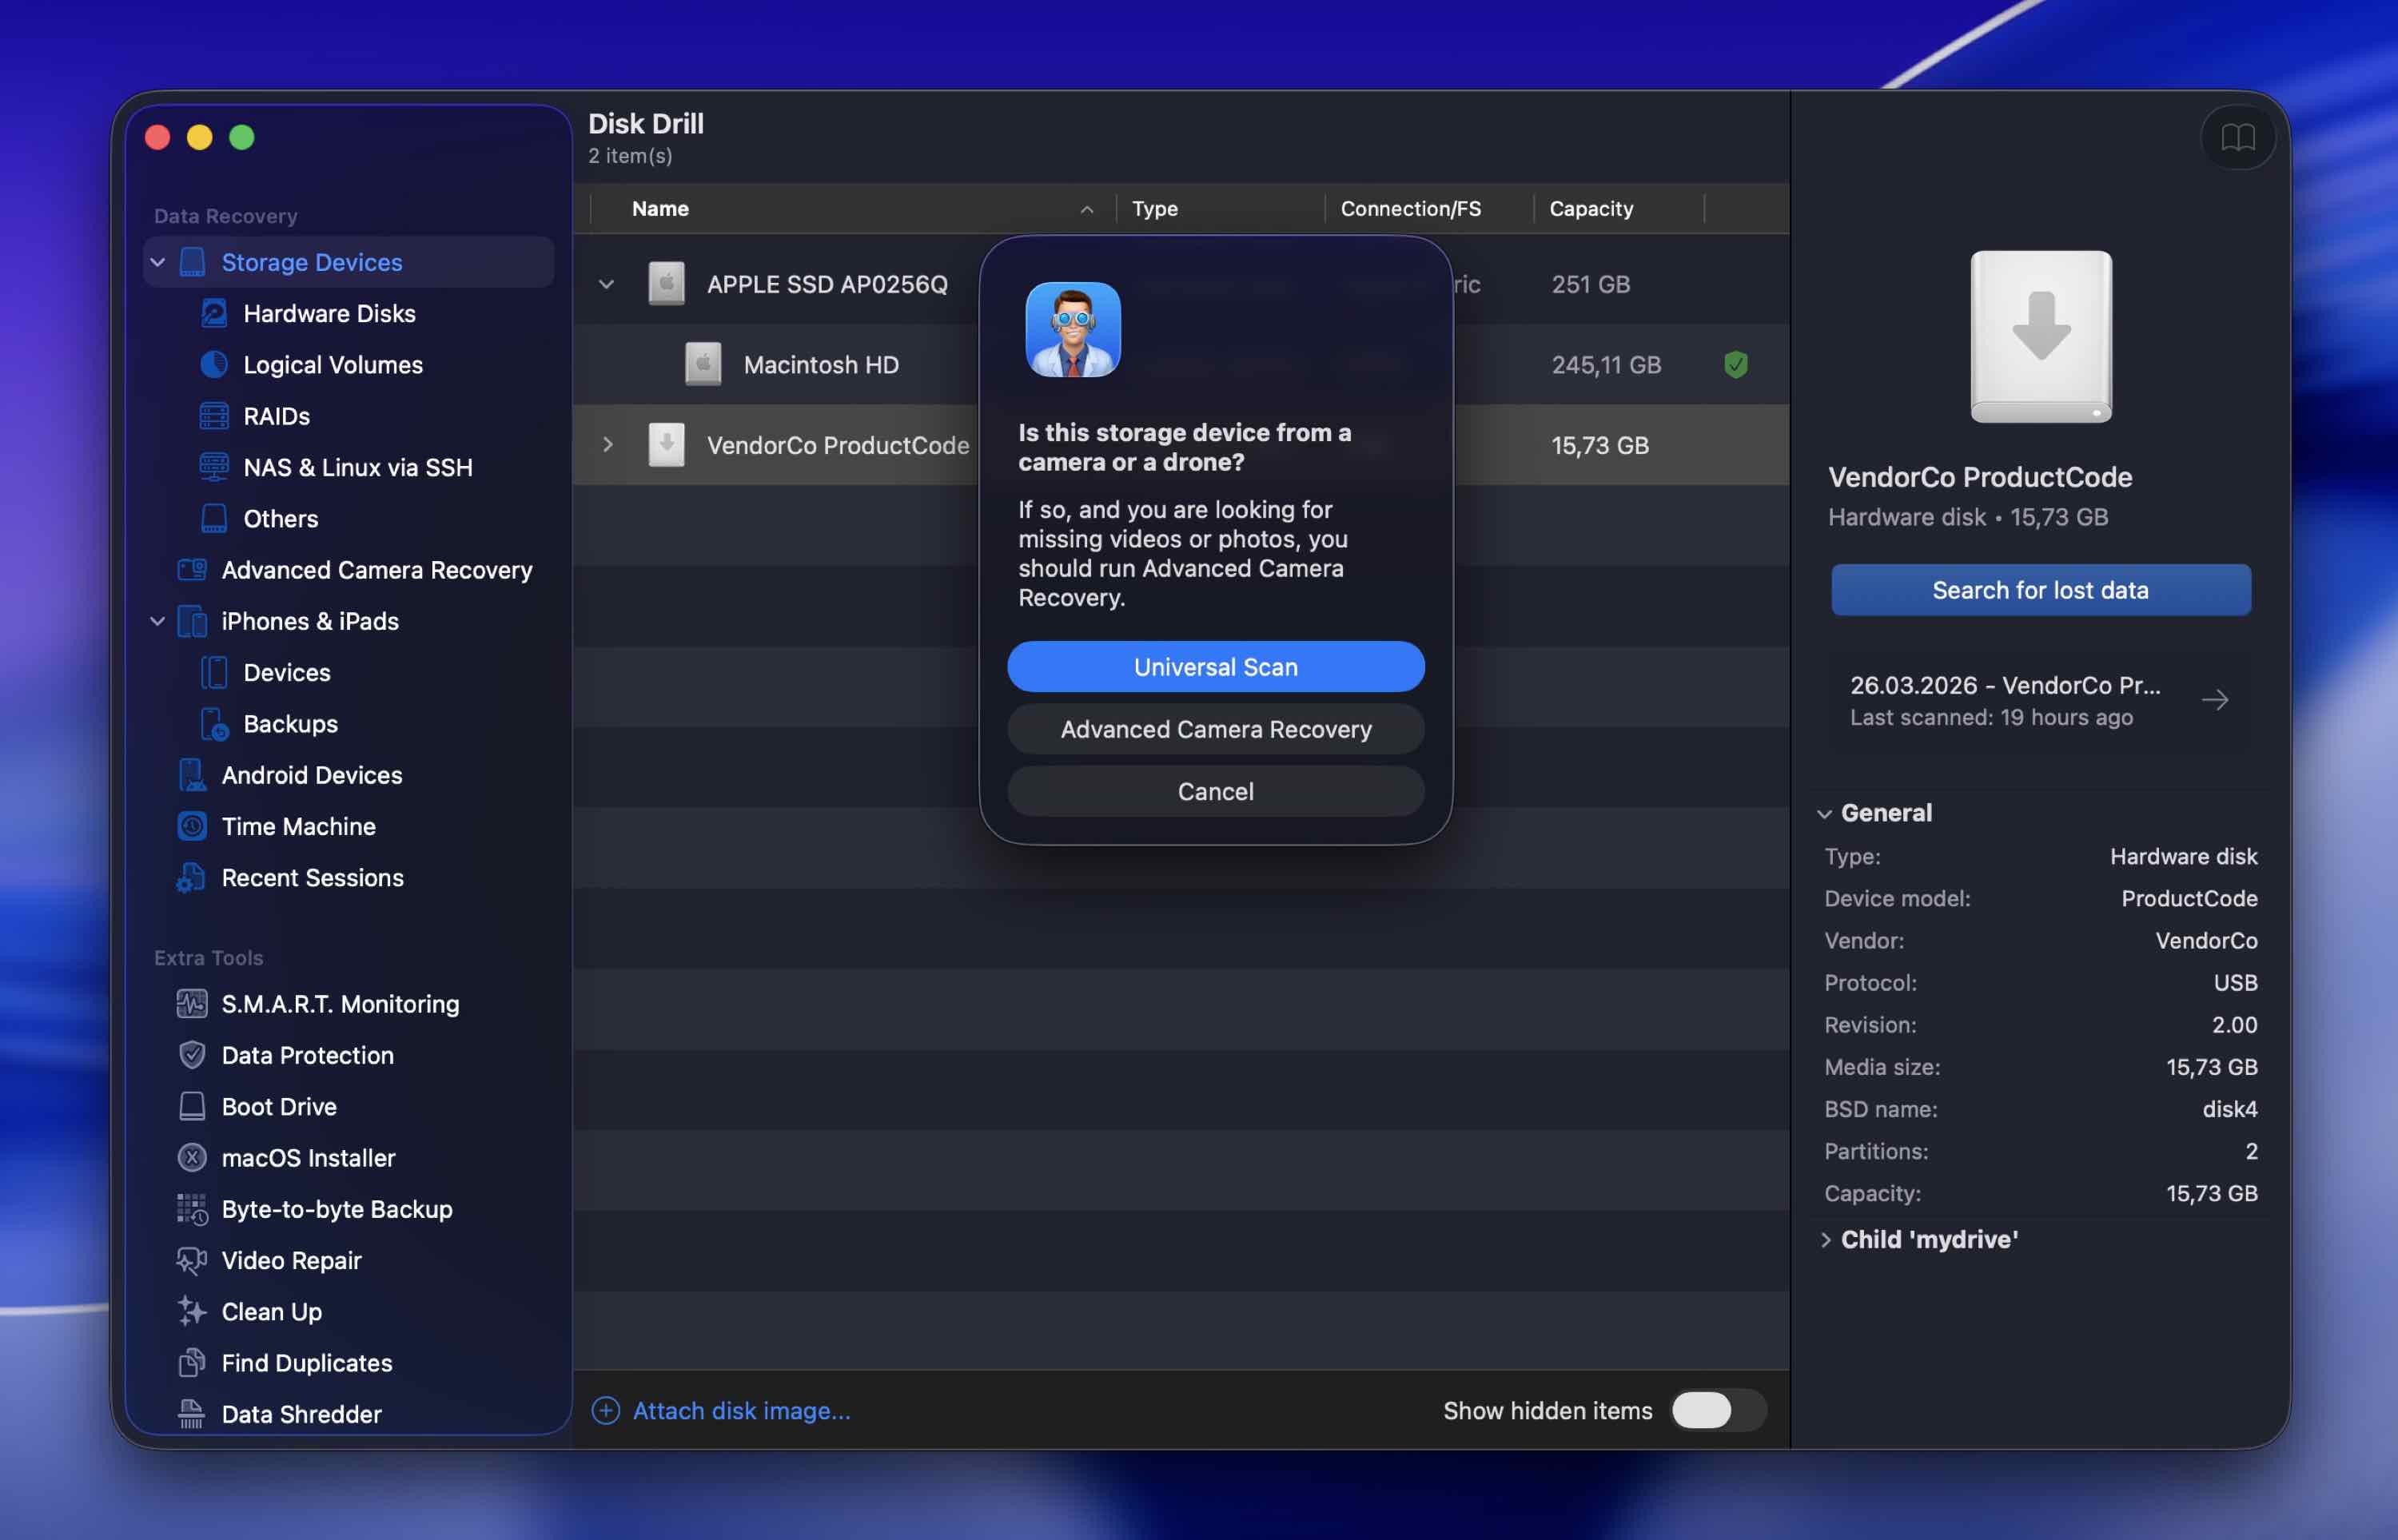The image size is (2398, 1540).
Task: Select Logical Volumes in the sidebar
Action: pos(333,365)
